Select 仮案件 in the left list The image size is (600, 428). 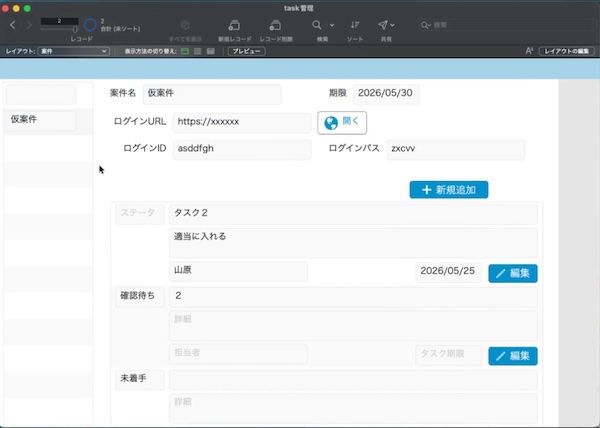pos(41,120)
